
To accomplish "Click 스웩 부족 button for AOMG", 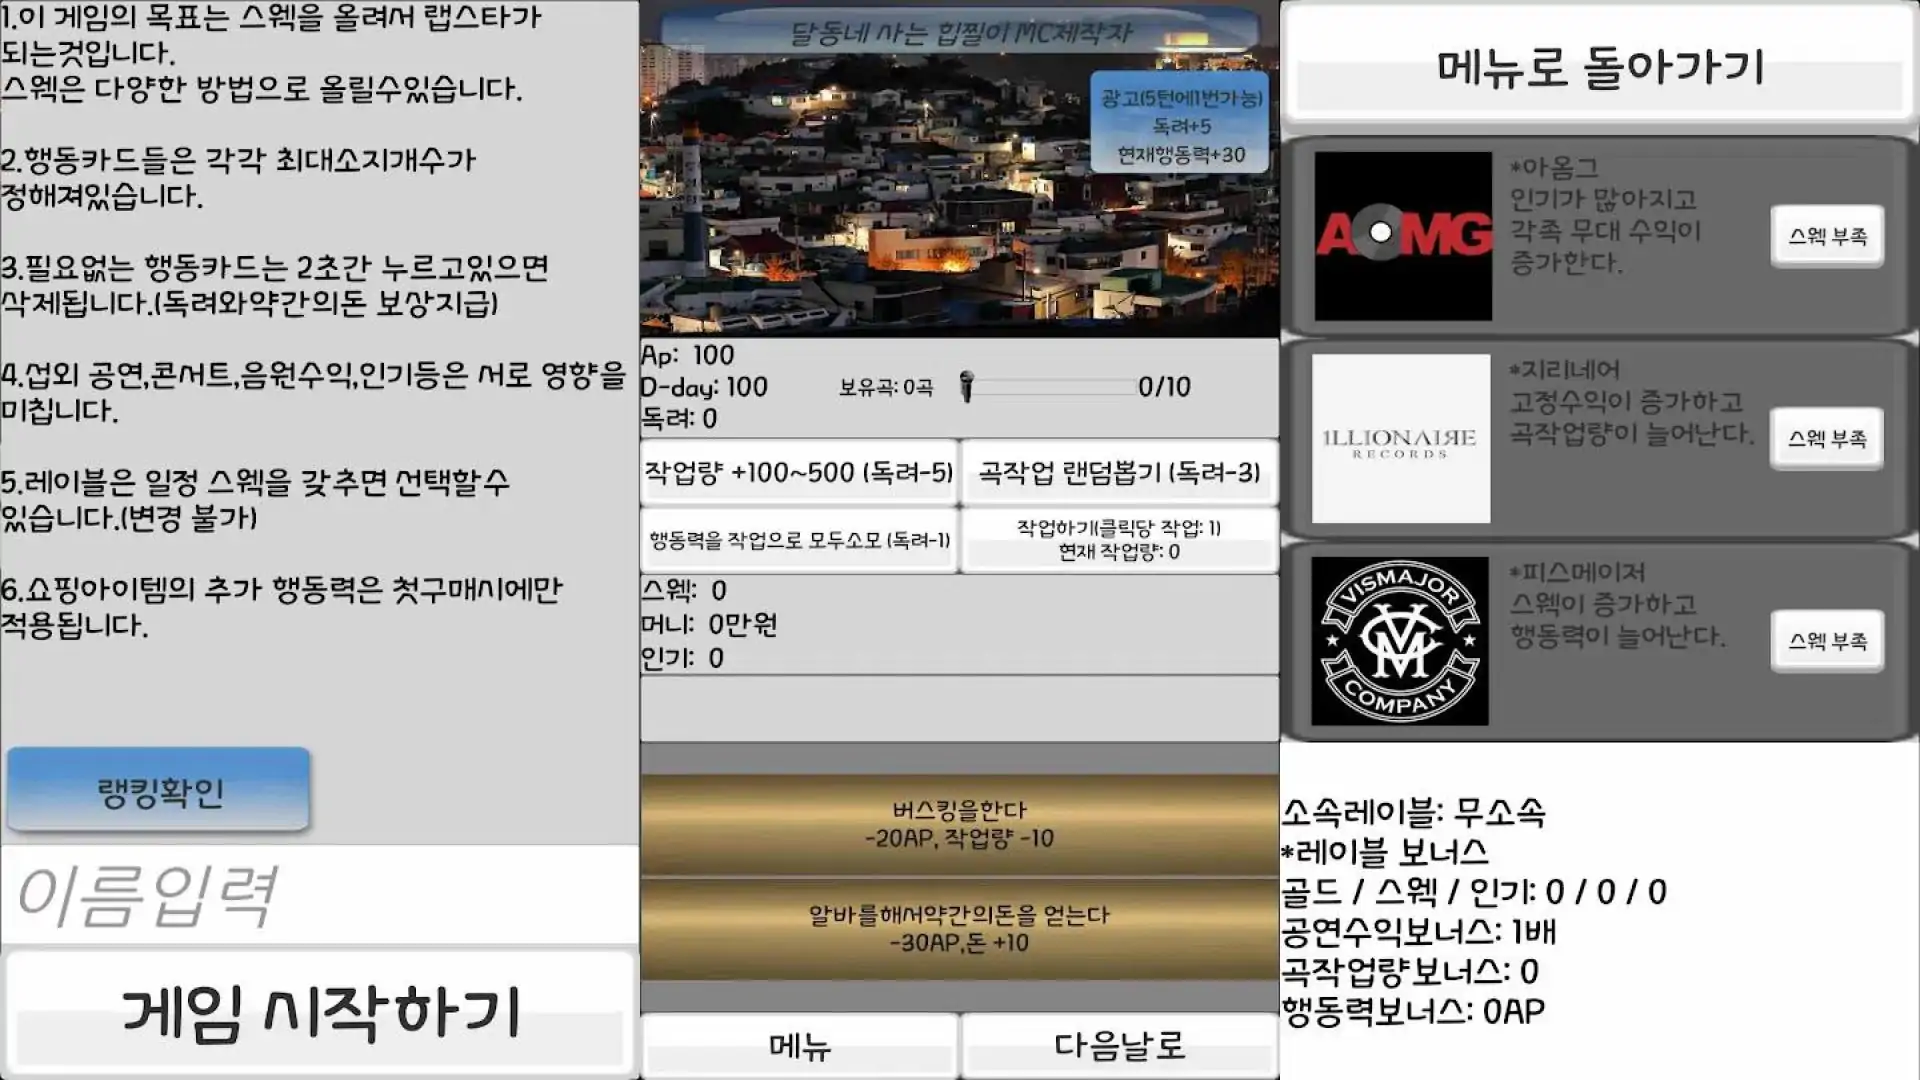I will [x=1827, y=236].
